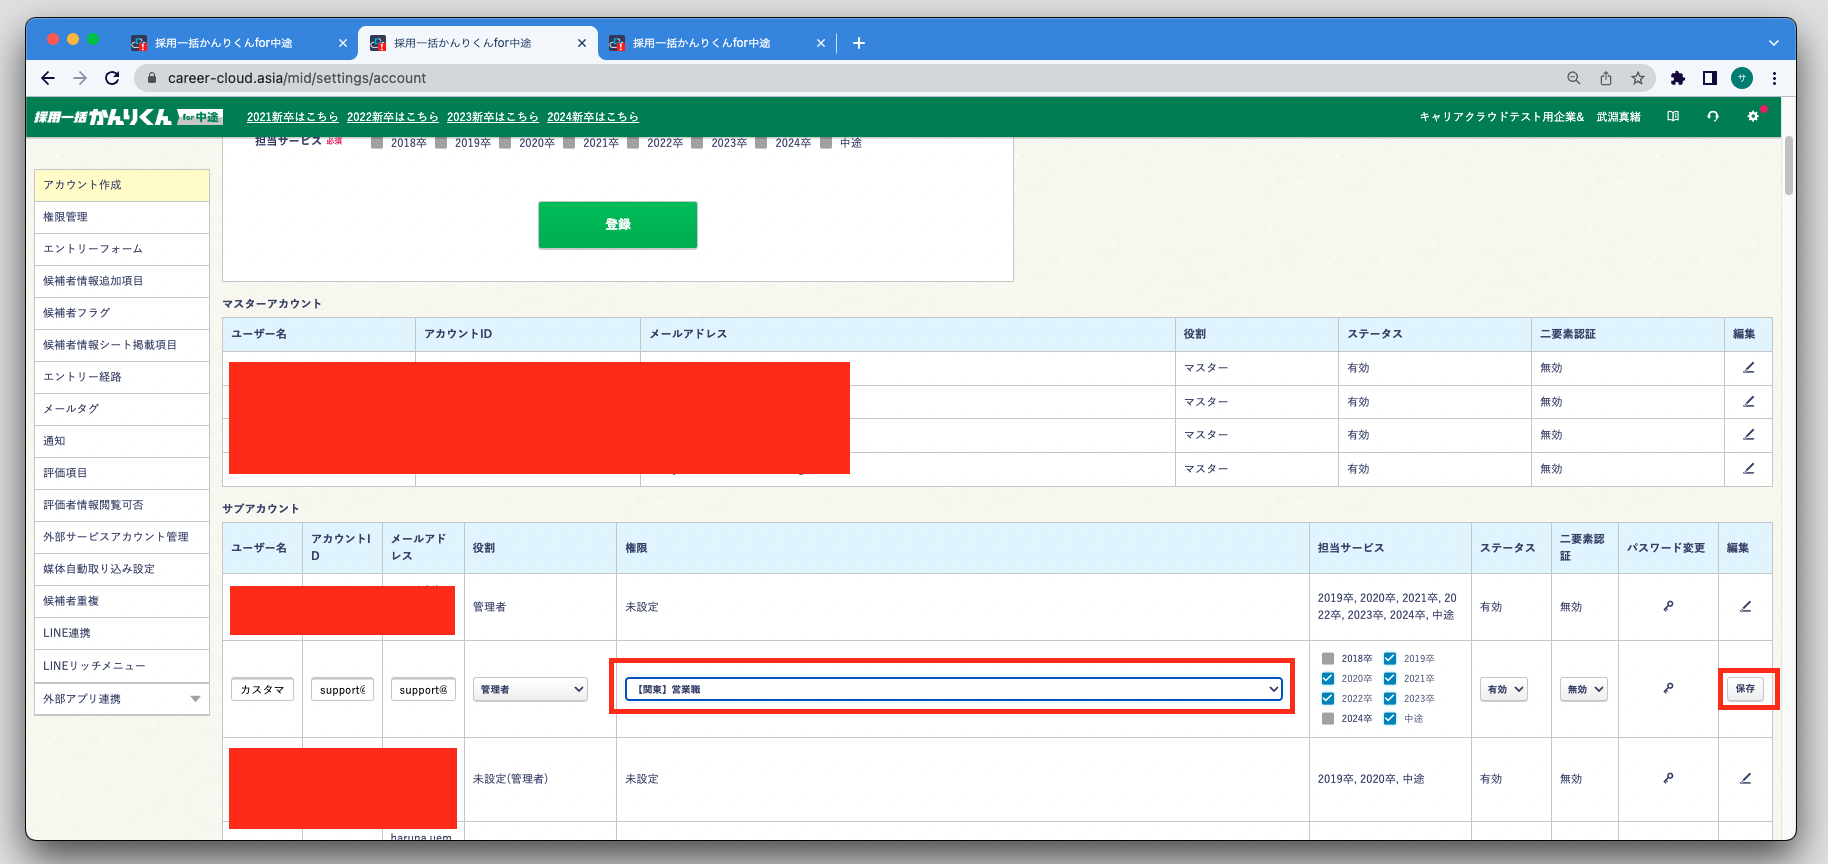
Task: Click the share page icon
Action: [x=1606, y=78]
